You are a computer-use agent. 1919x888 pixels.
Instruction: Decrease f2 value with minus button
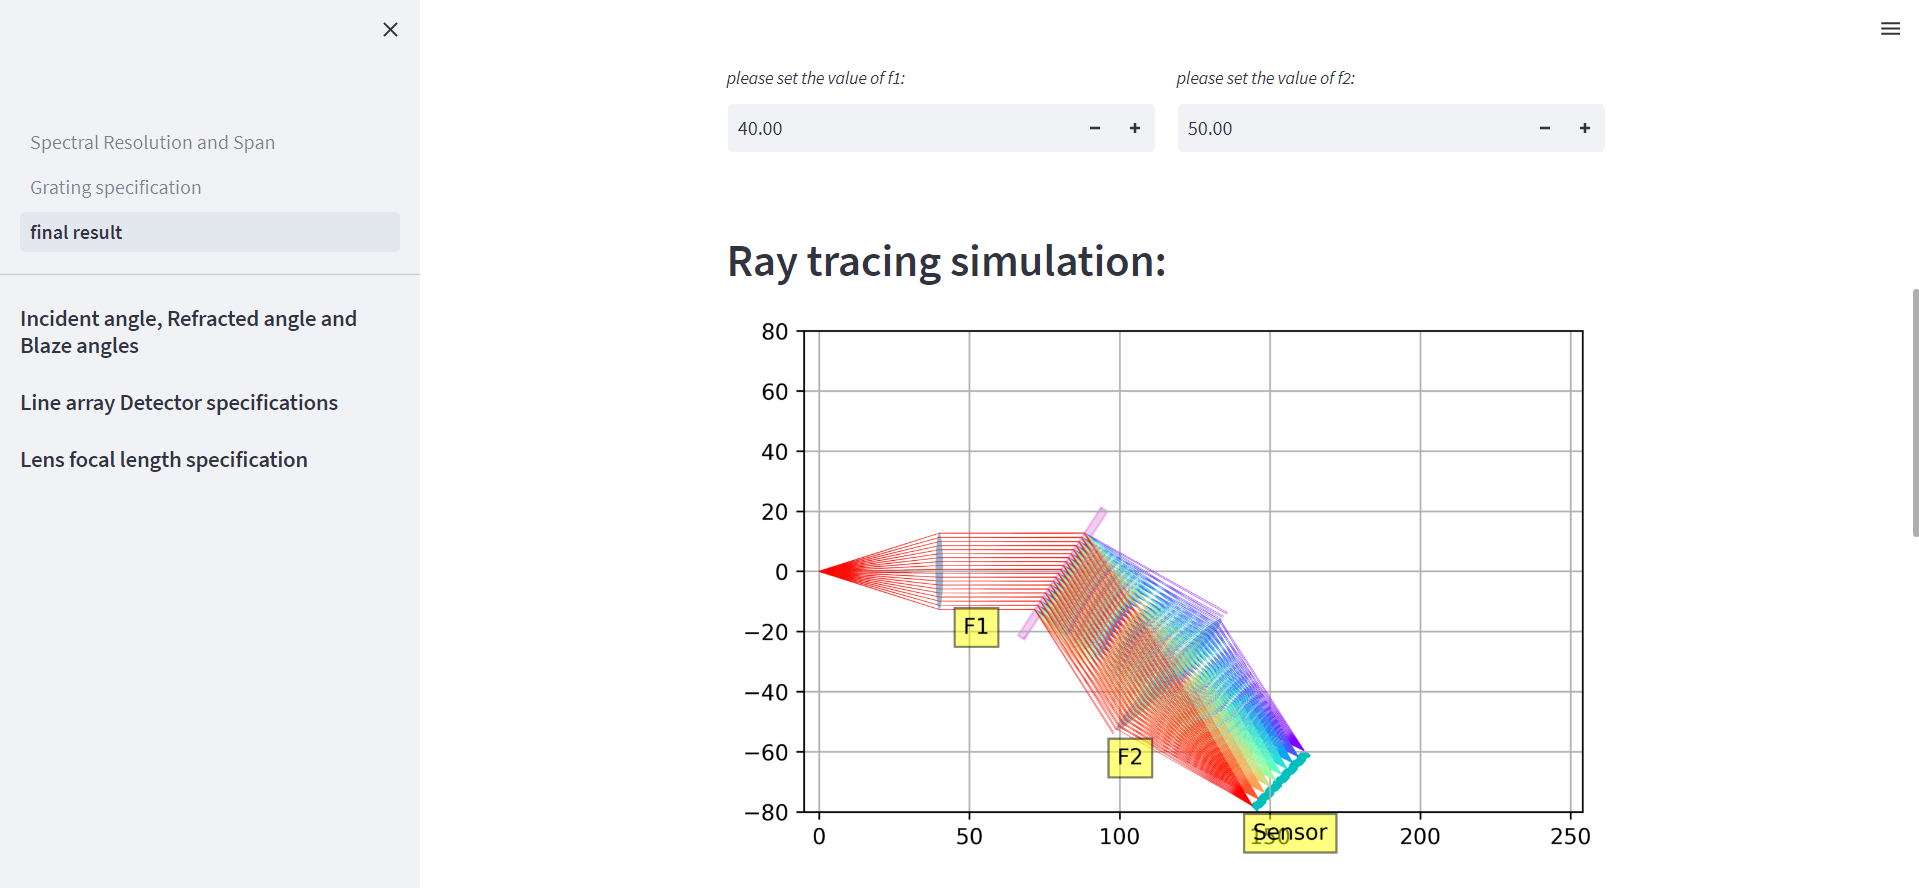(x=1545, y=128)
